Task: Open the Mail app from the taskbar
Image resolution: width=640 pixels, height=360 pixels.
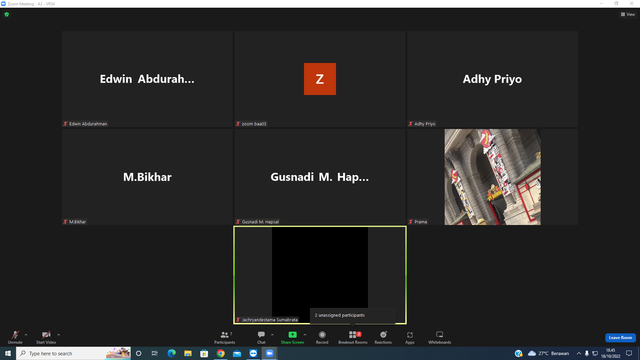Action: click(x=237, y=353)
